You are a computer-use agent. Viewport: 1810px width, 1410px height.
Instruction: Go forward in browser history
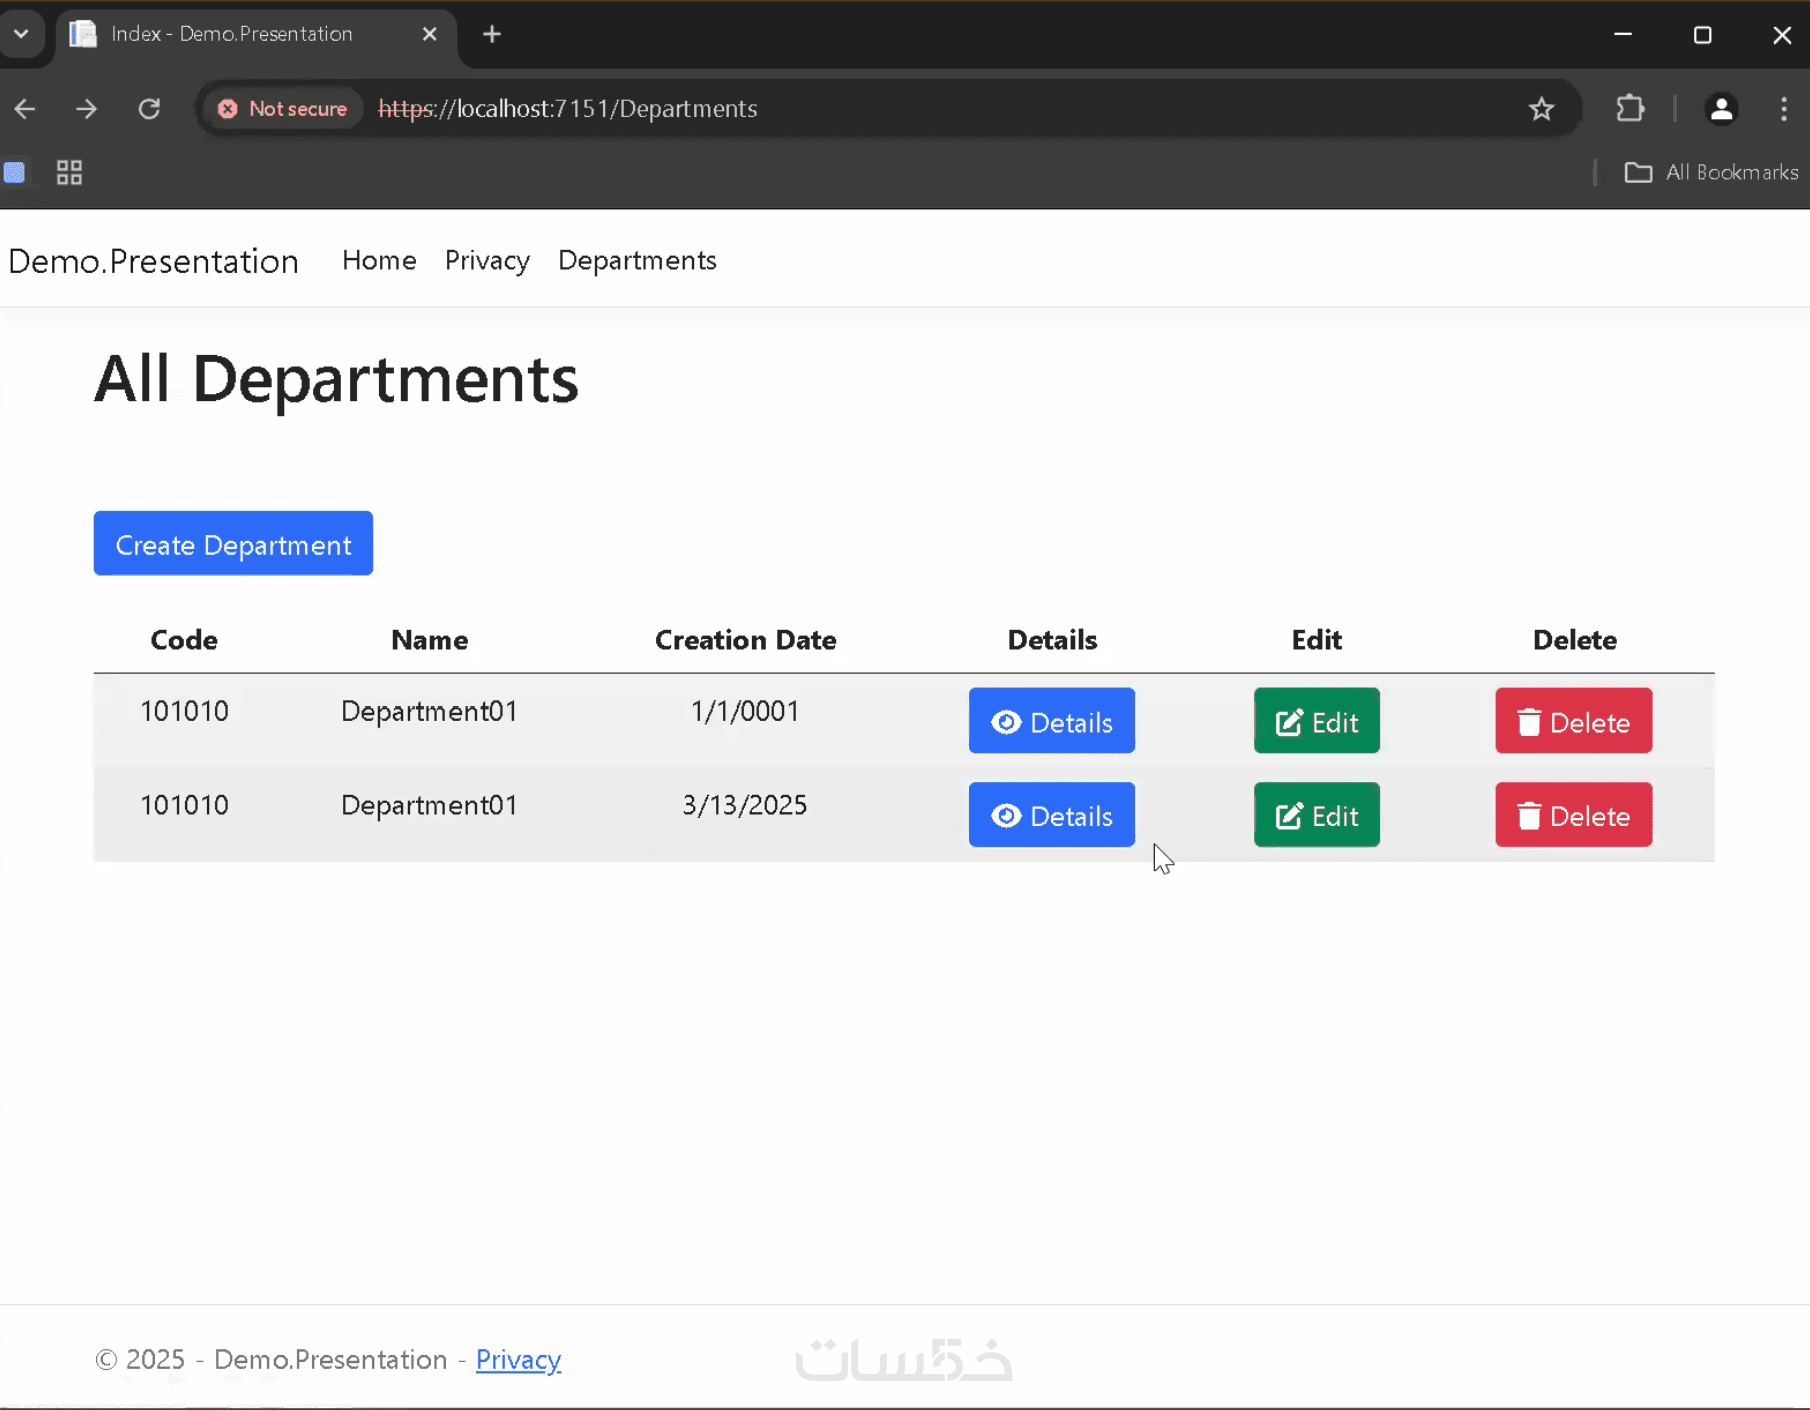pos(87,109)
